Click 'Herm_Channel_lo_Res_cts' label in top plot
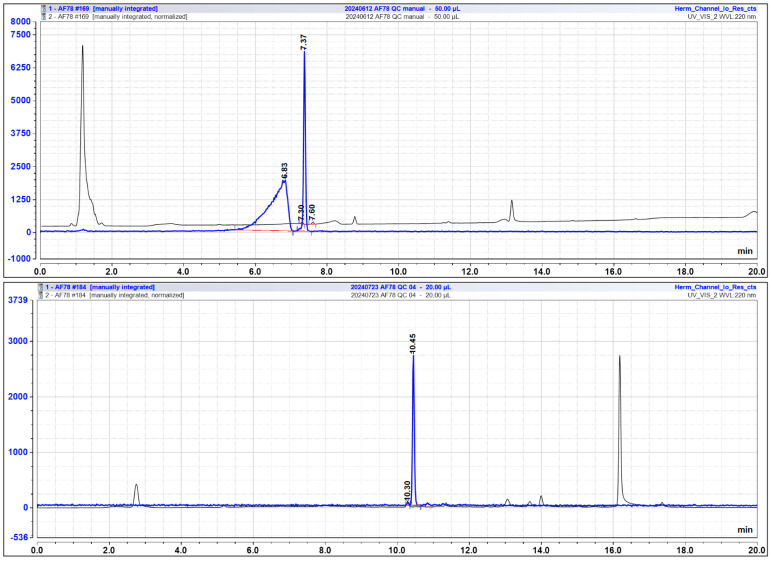 pyautogui.click(x=715, y=9)
